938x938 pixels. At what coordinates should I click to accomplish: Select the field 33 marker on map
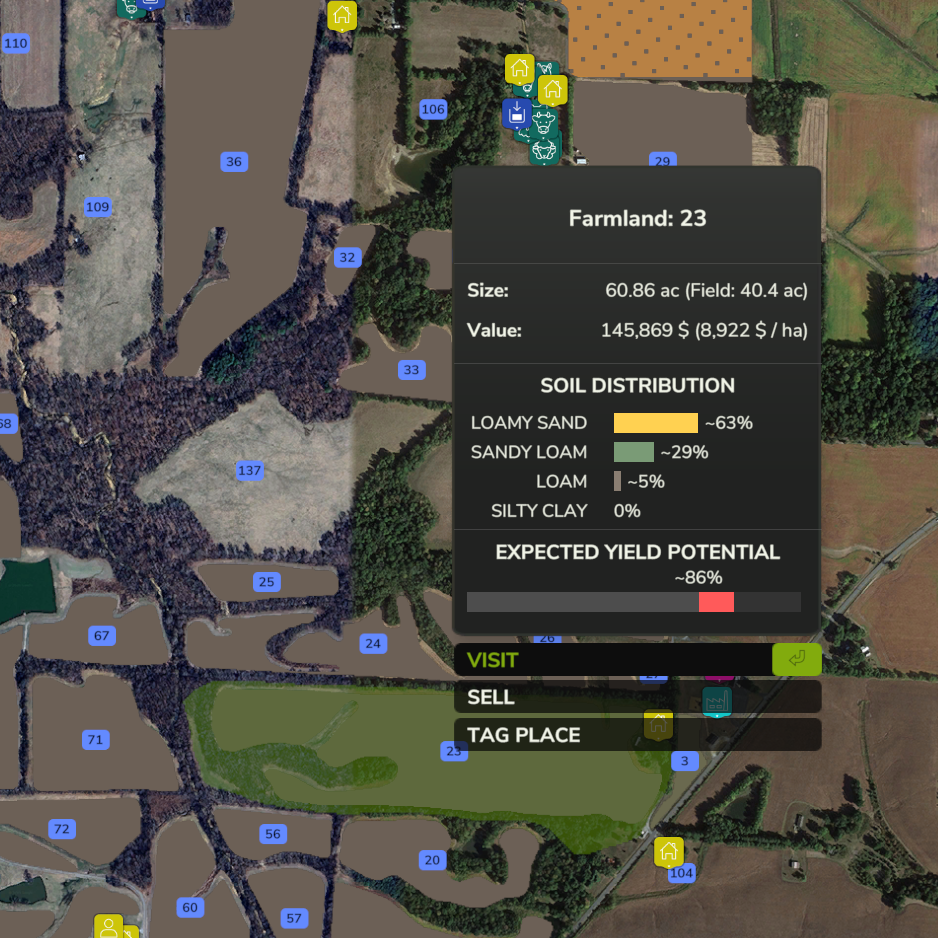(x=411, y=370)
